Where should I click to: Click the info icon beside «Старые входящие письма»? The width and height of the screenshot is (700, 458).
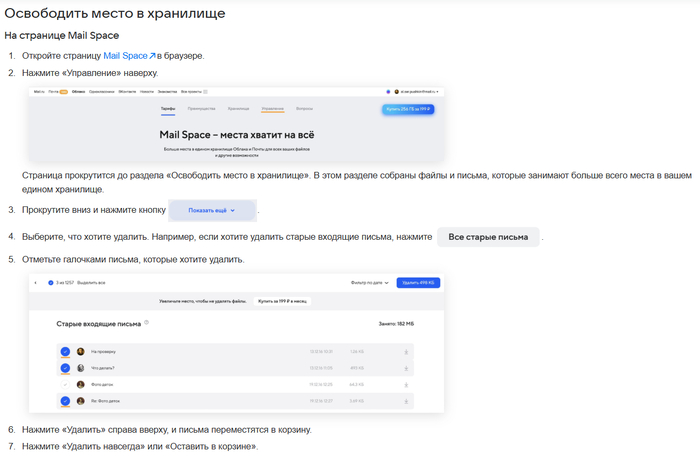tap(146, 323)
